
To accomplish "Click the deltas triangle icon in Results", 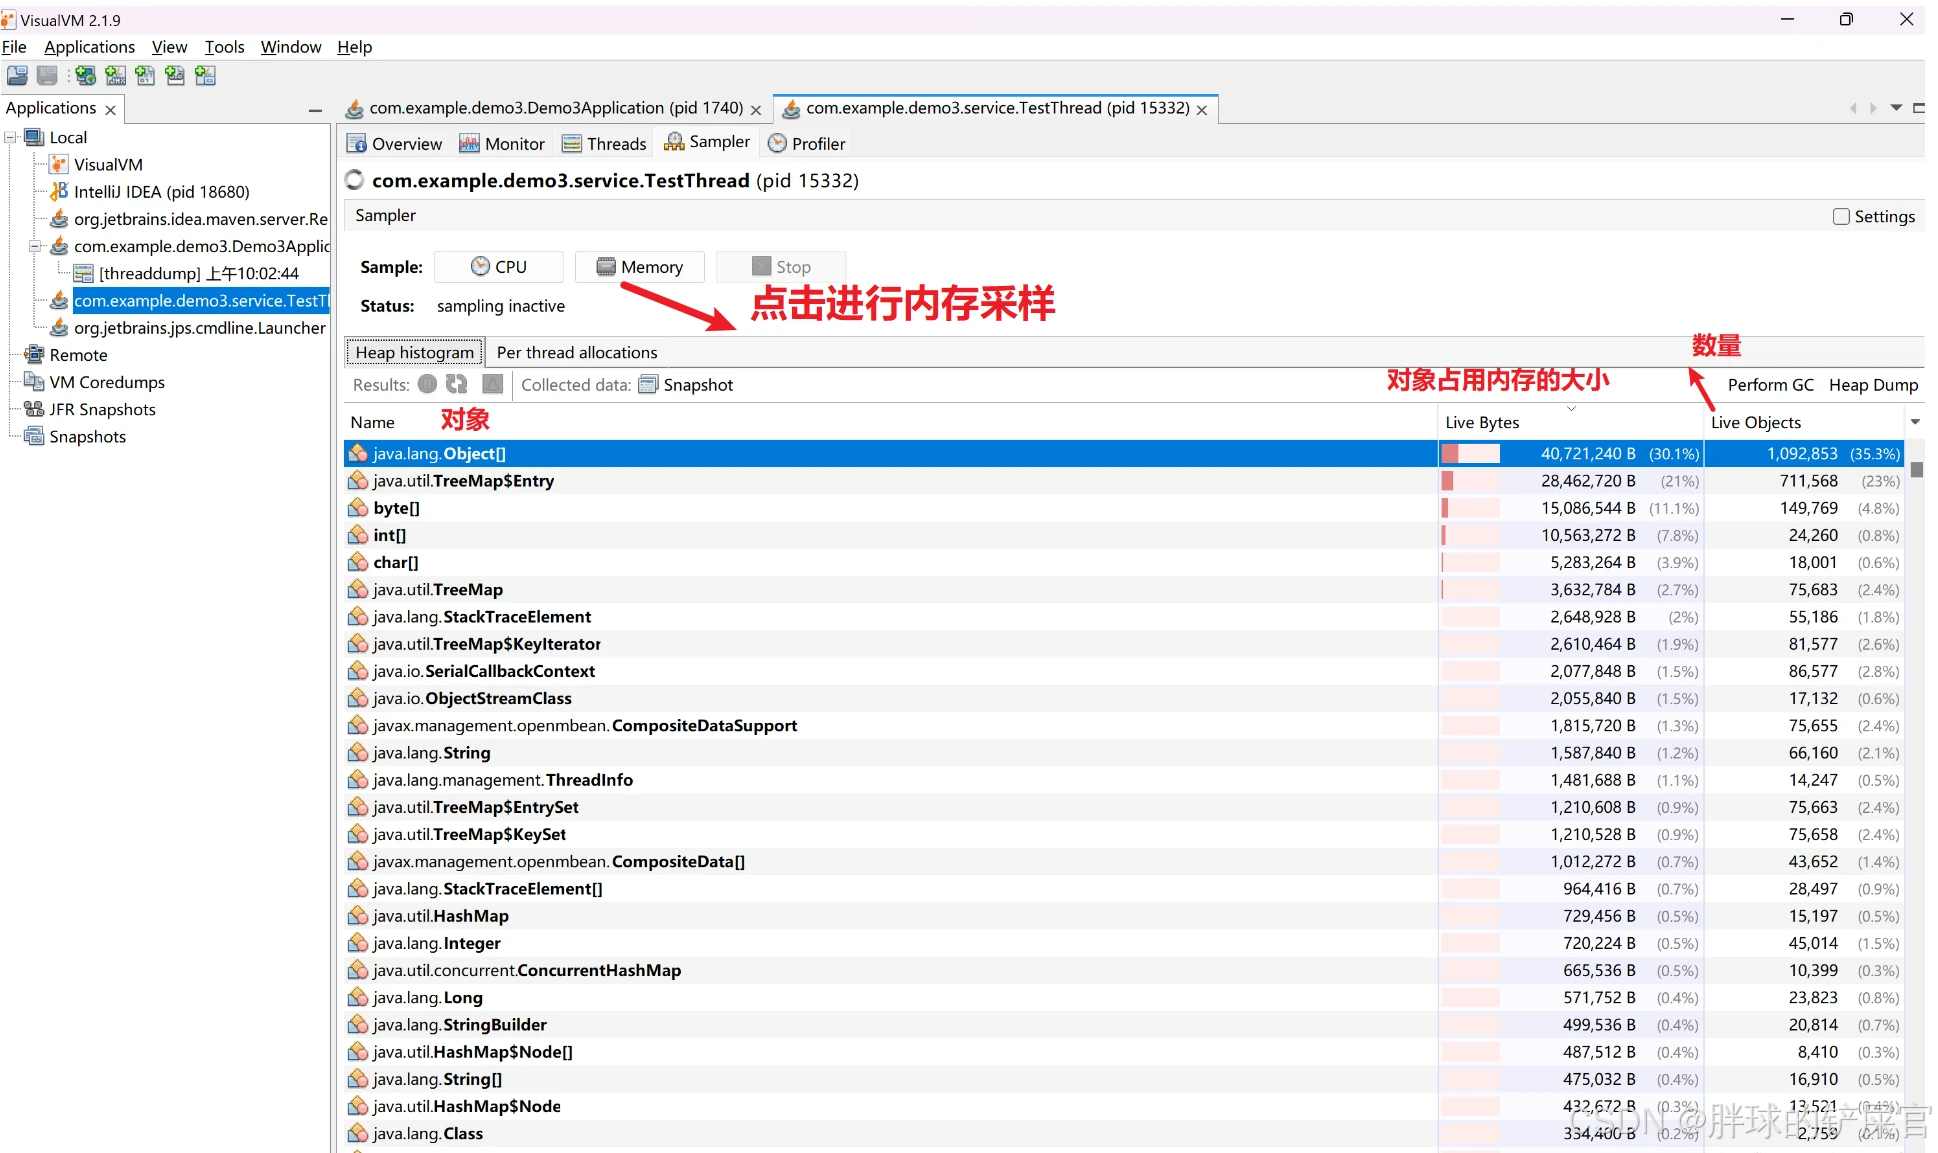I will [492, 384].
